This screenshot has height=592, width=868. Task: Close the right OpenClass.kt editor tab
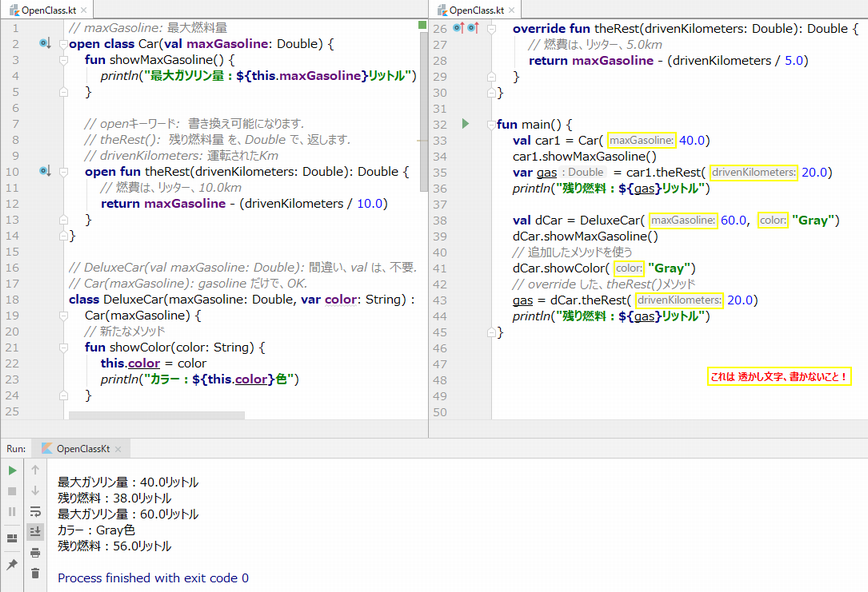(x=512, y=11)
